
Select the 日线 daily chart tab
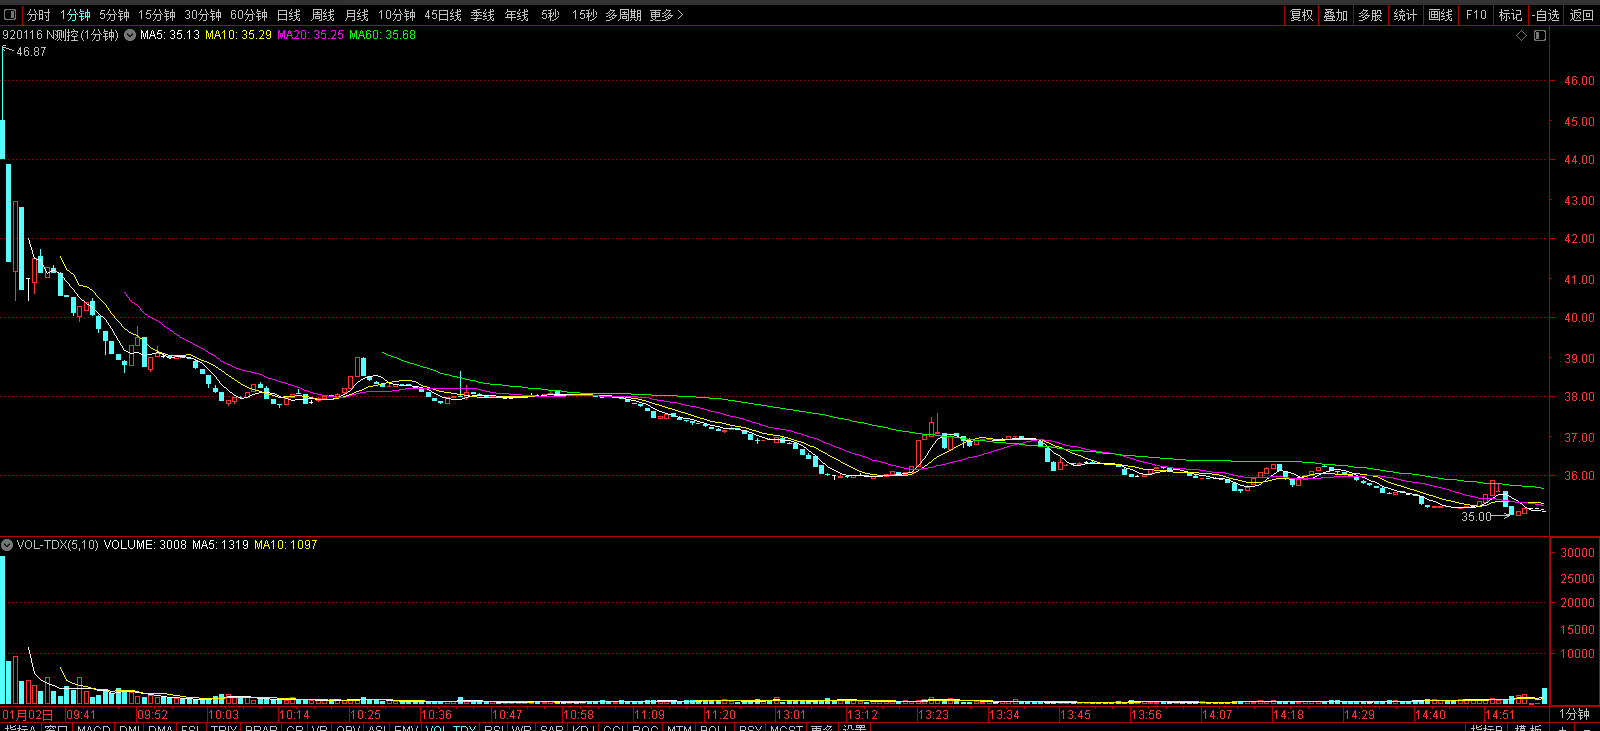pos(288,15)
